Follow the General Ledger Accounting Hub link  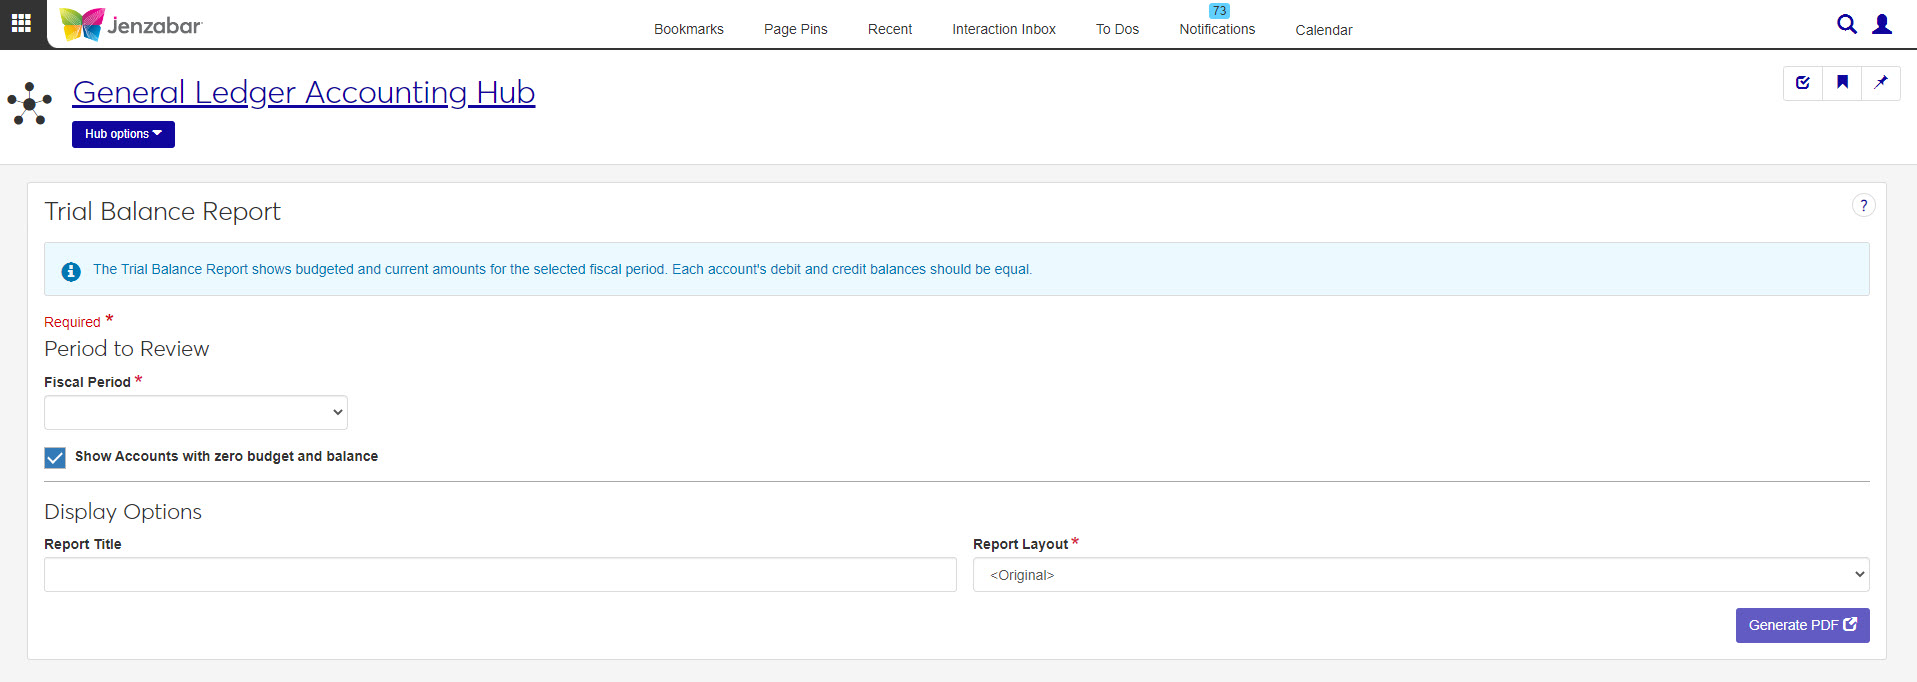pyautogui.click(x=304, y=92)
